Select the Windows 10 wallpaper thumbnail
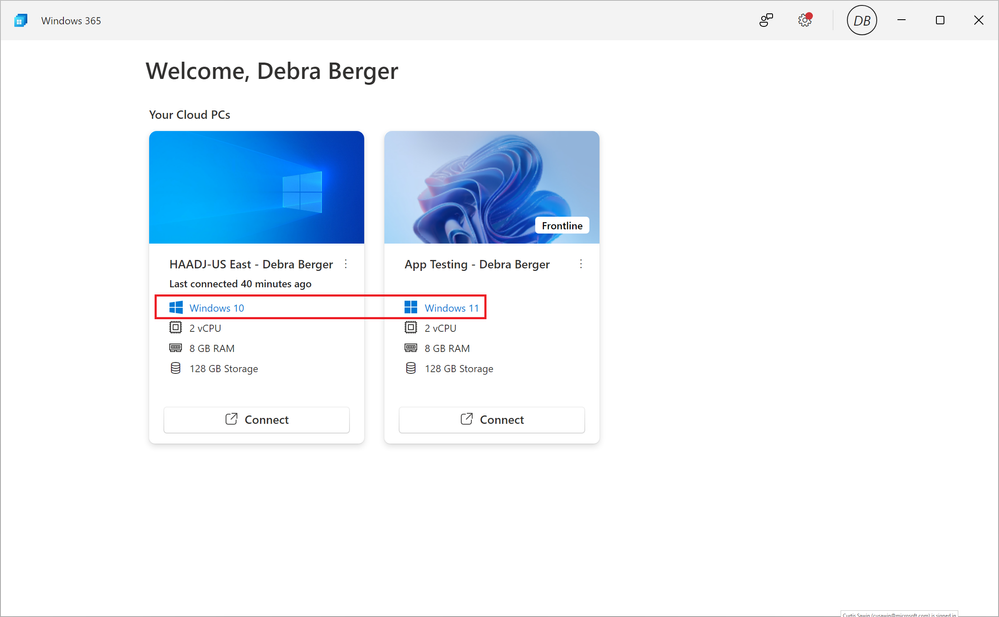Screen dimensions: 999x617 point(256,187)
